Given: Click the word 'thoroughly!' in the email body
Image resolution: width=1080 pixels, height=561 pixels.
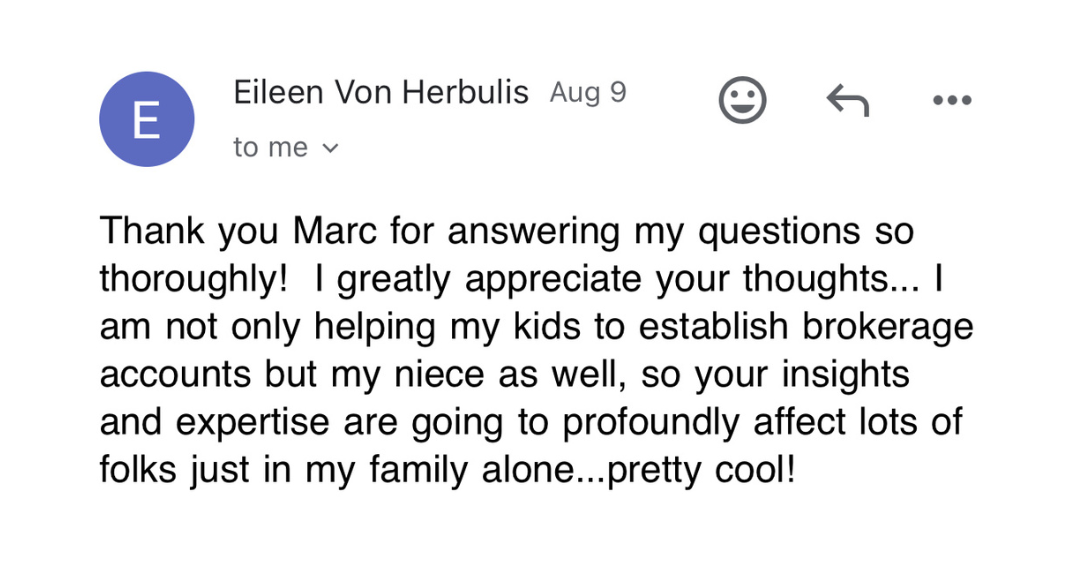Looking at the screenshot, I should coord(194,280).
